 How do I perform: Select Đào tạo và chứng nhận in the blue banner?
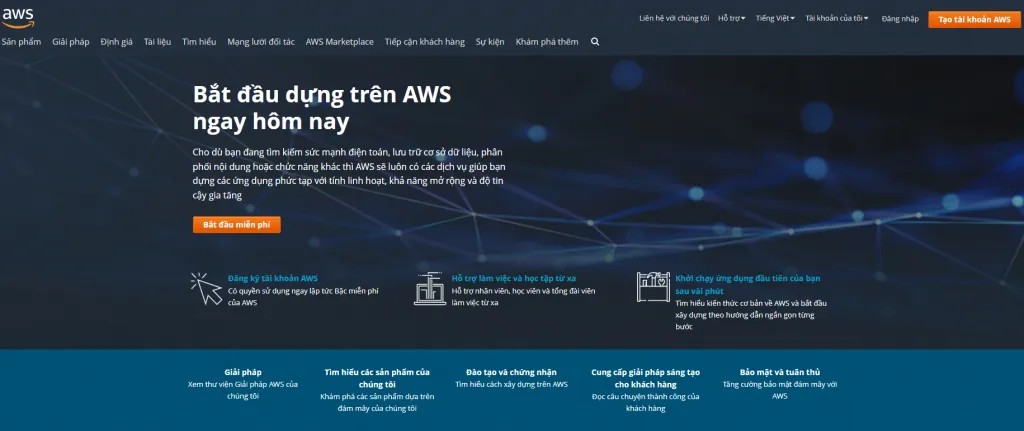(511, 372)
